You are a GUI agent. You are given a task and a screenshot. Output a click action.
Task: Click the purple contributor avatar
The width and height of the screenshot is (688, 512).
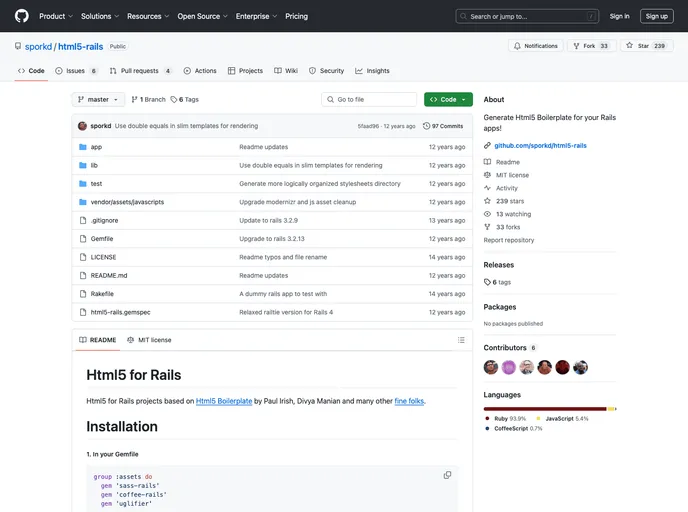click(509, 367)
